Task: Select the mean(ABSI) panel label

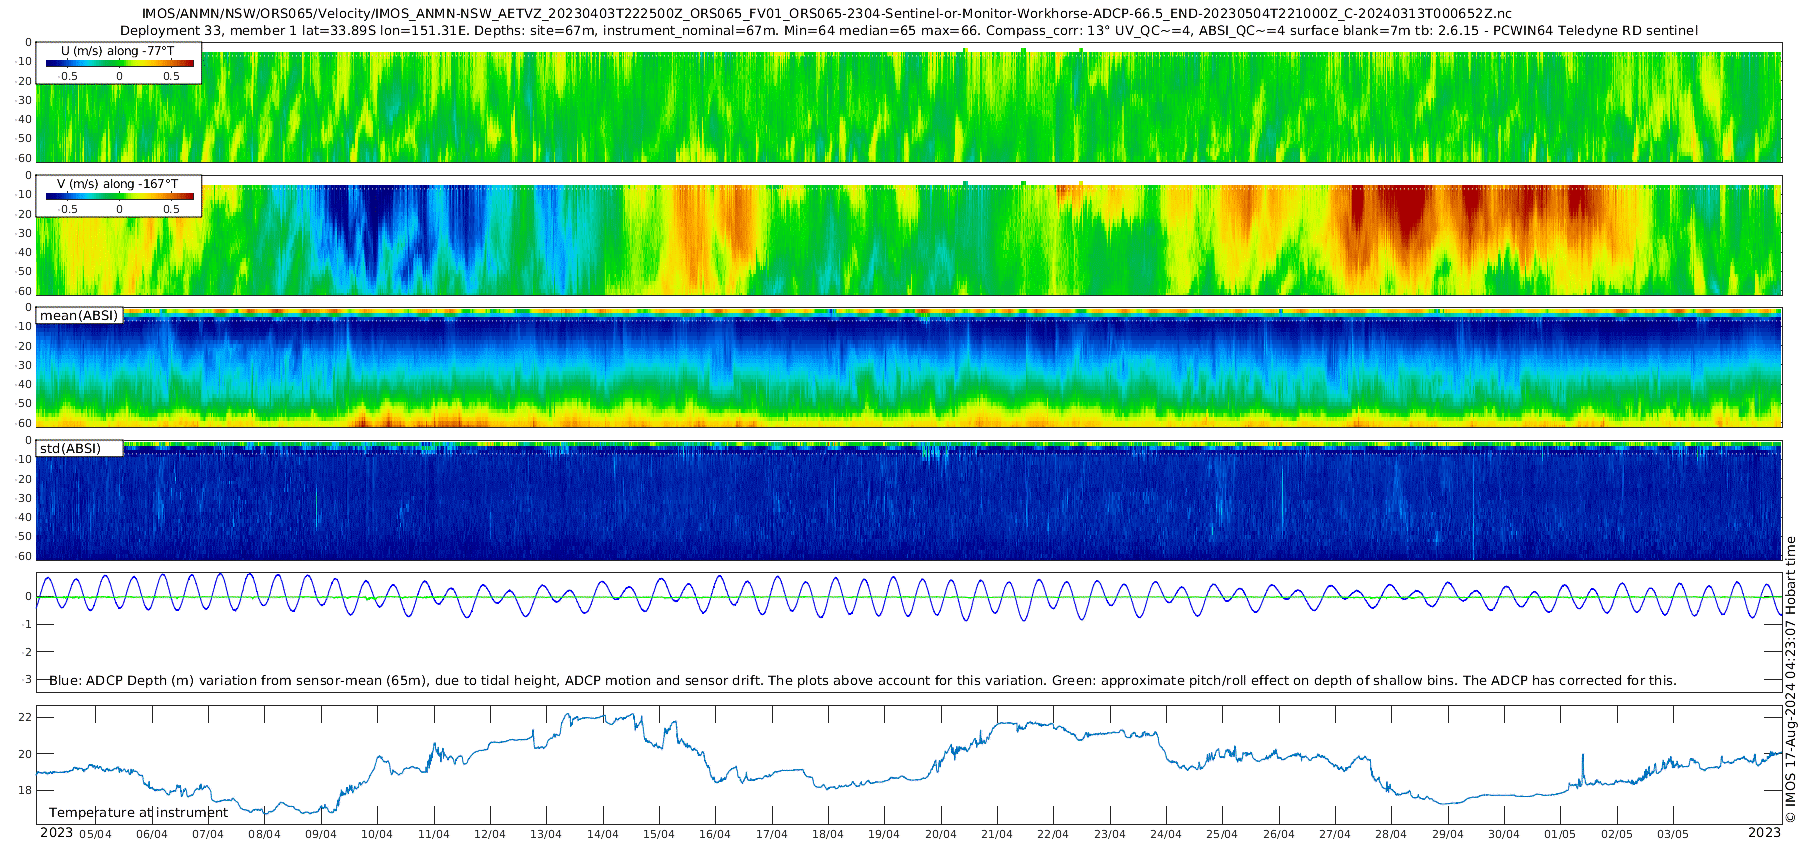Action: 79,315
